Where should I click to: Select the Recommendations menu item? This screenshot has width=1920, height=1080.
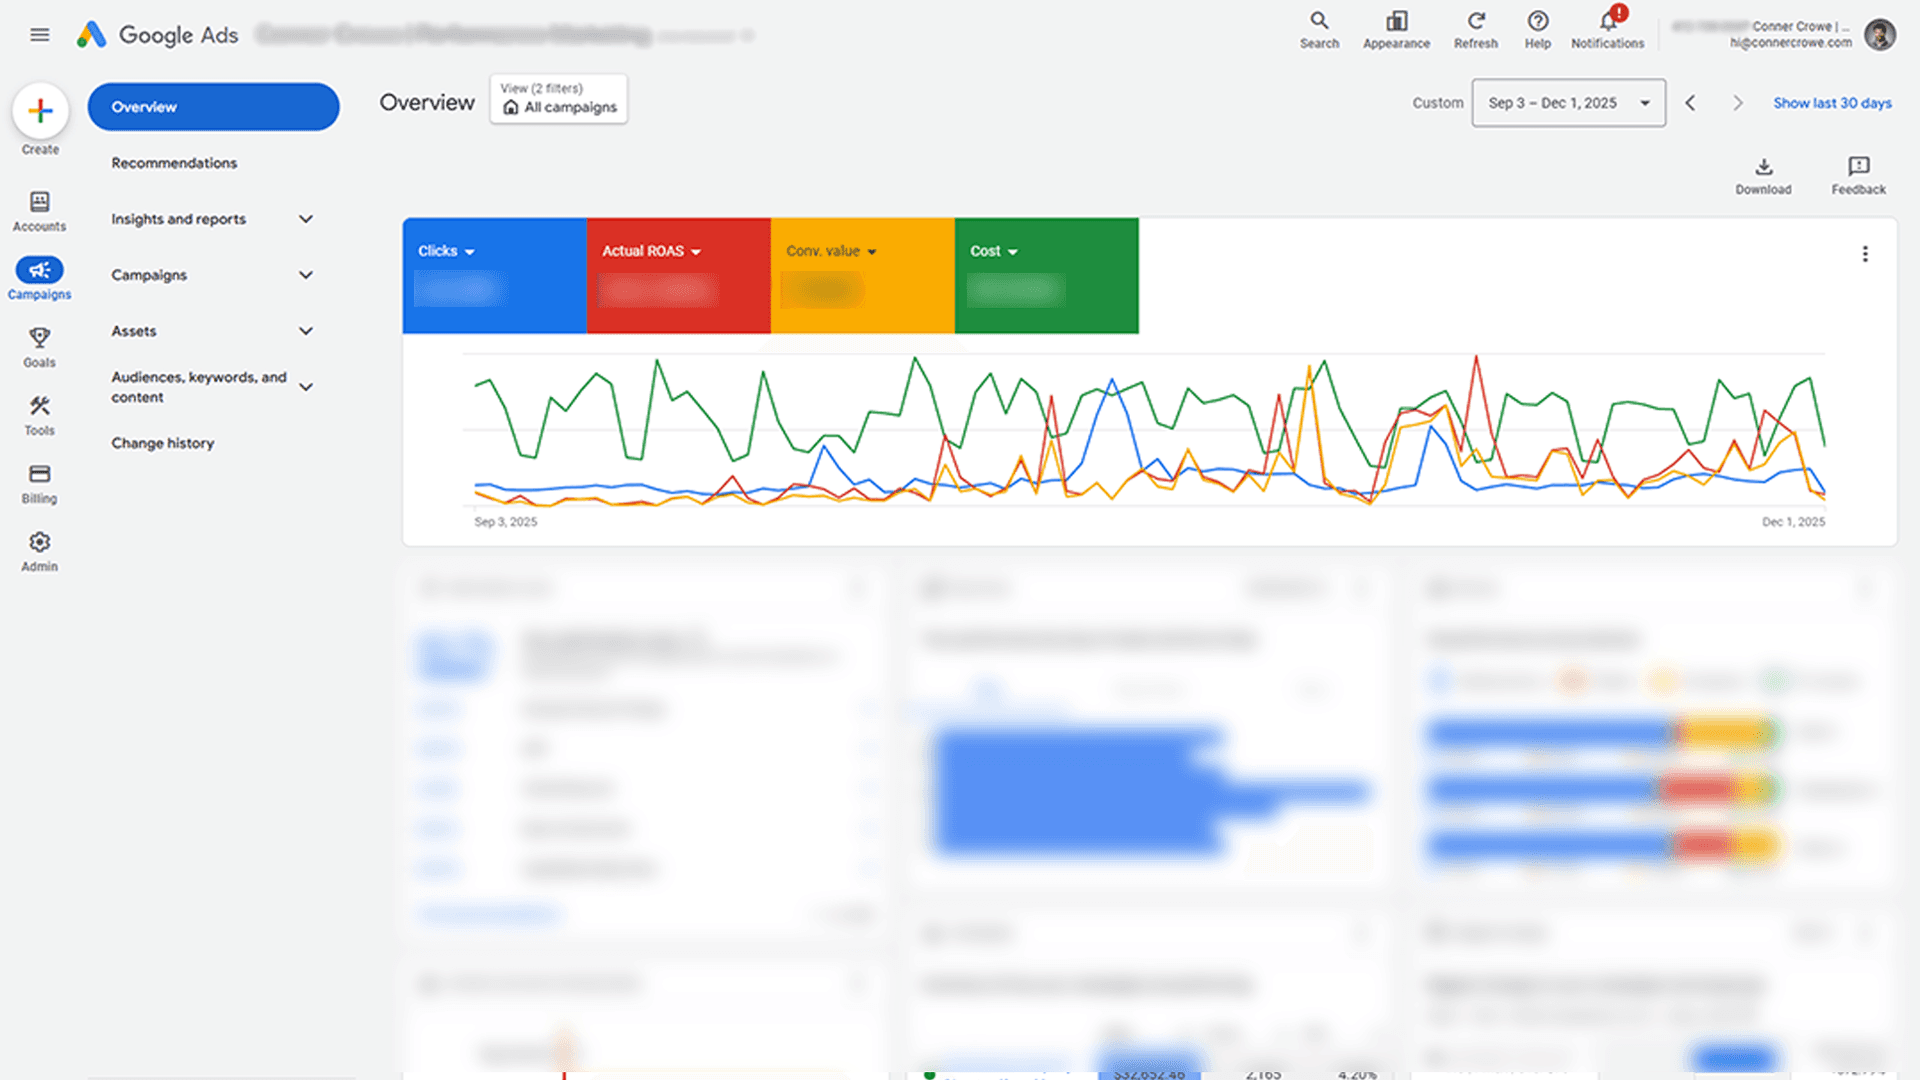174,163
